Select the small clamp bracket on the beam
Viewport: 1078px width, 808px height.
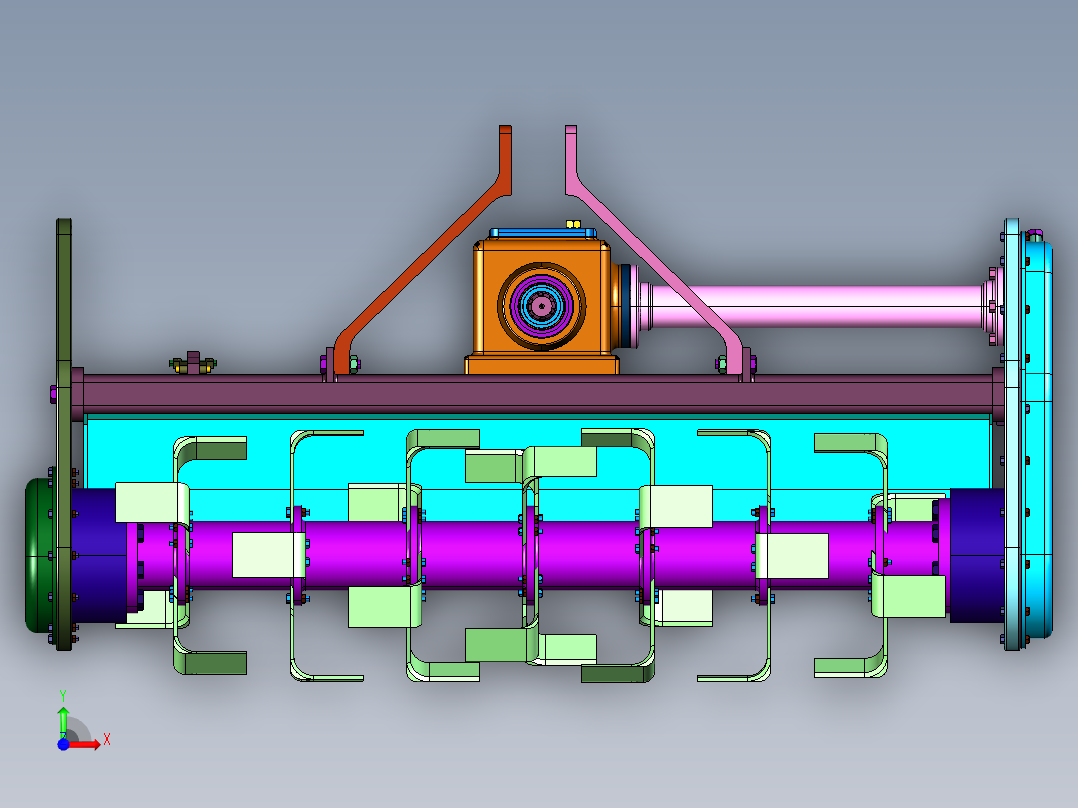(193, 363)
